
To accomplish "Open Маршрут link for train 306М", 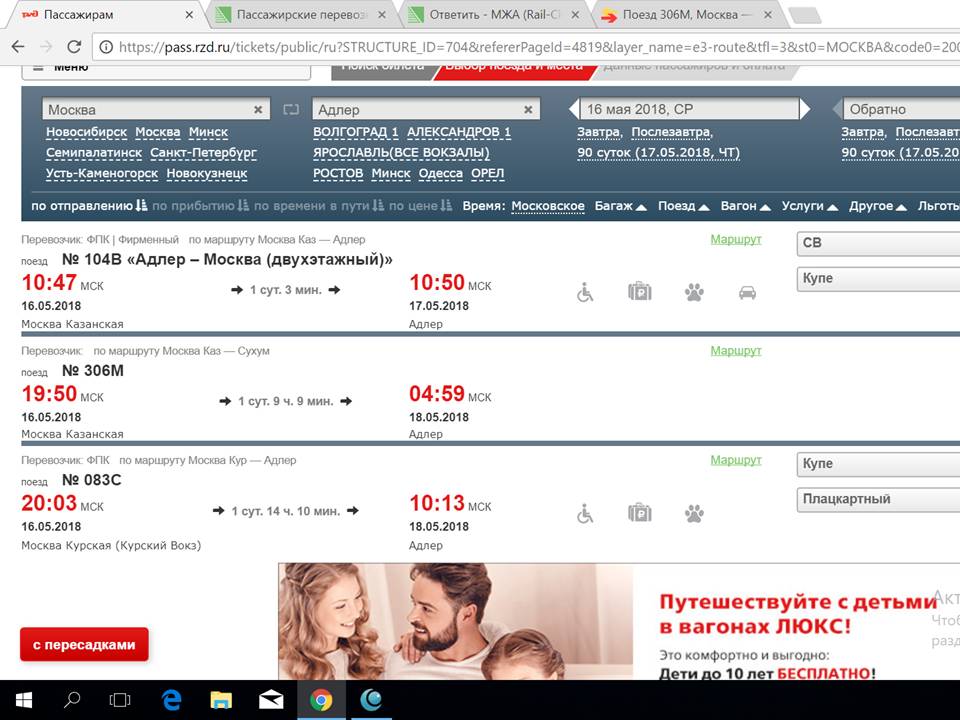I will [736, 351].
